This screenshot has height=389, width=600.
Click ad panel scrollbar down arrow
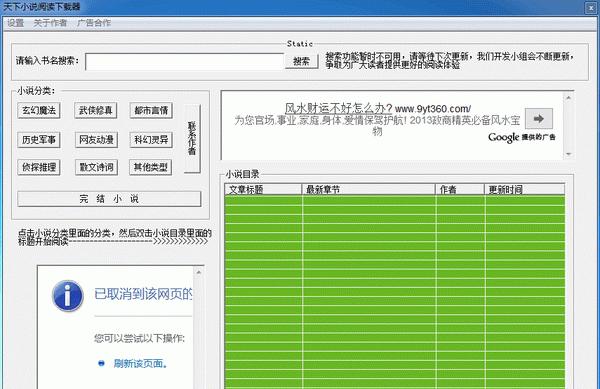pyautogui.click(x=569, y=154)
